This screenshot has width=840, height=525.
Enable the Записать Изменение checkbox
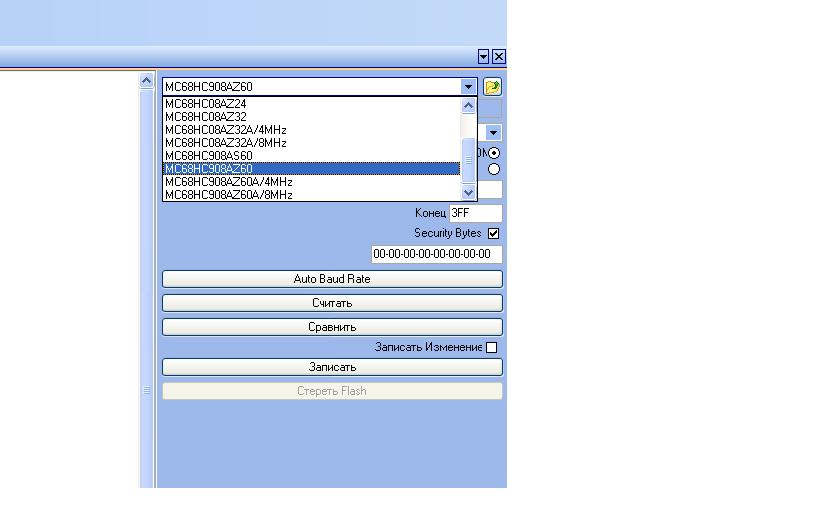[x=492, y=348]
